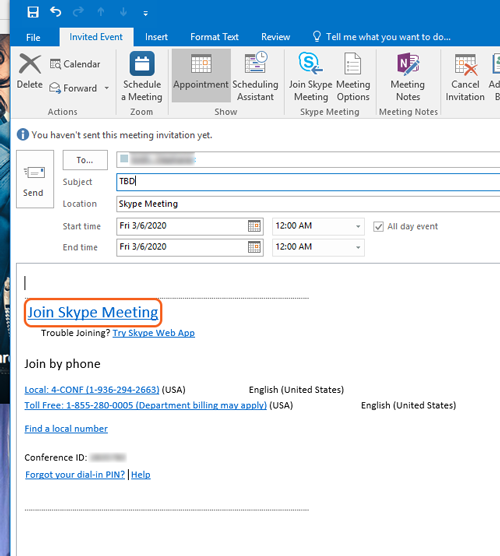Viewport: 500px width, 556px height.
Task: Open the File tab
Action: [33, 37]
